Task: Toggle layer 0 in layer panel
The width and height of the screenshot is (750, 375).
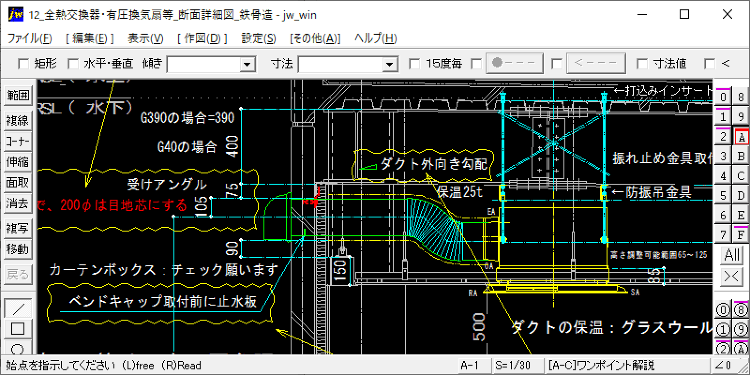Action: tap(724, 98)
